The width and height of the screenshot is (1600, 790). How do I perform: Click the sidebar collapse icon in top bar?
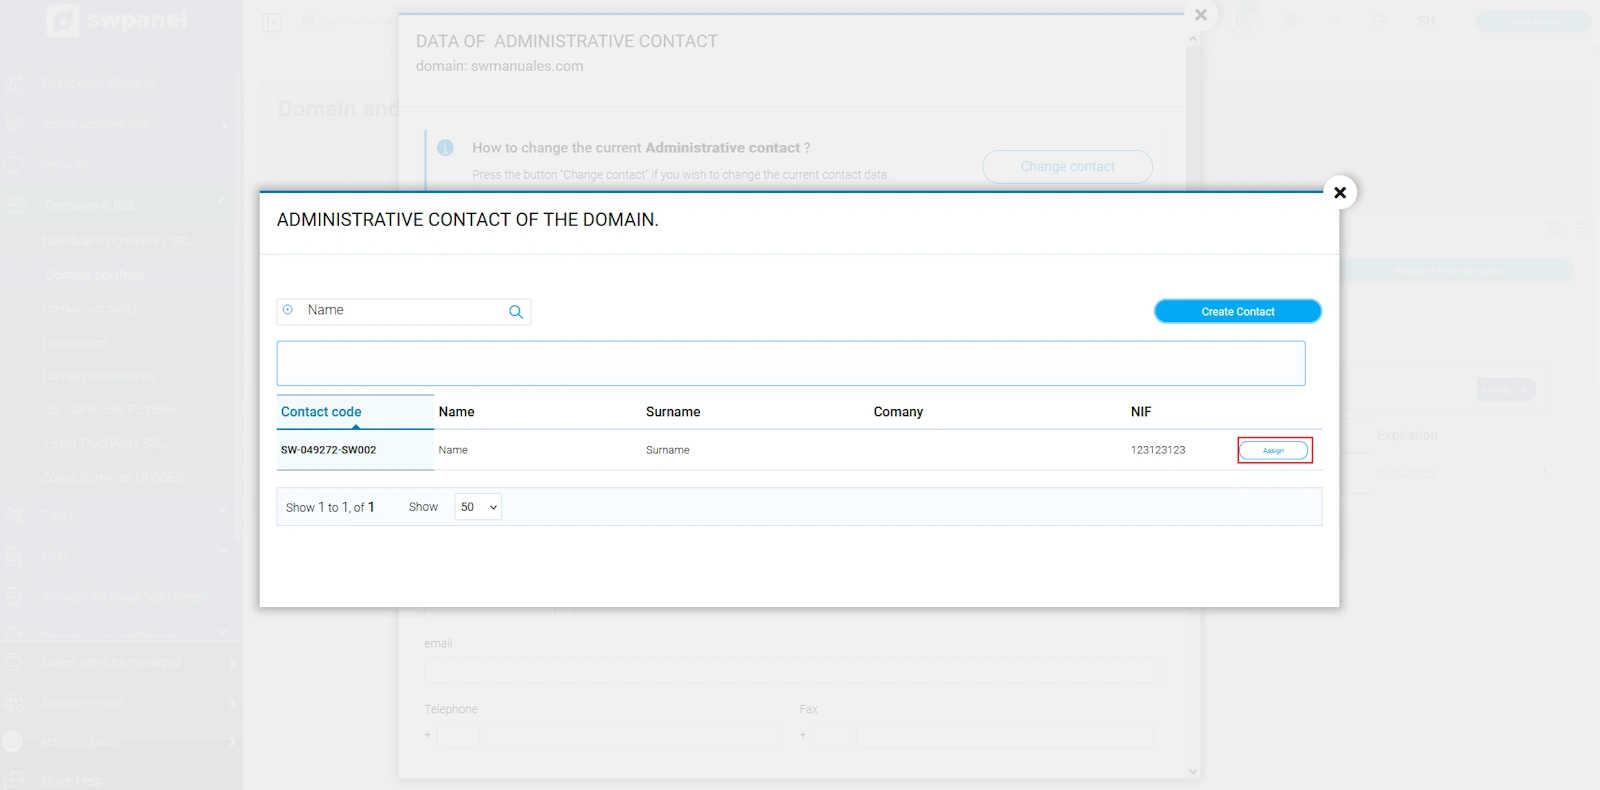(x=272, y=22)
